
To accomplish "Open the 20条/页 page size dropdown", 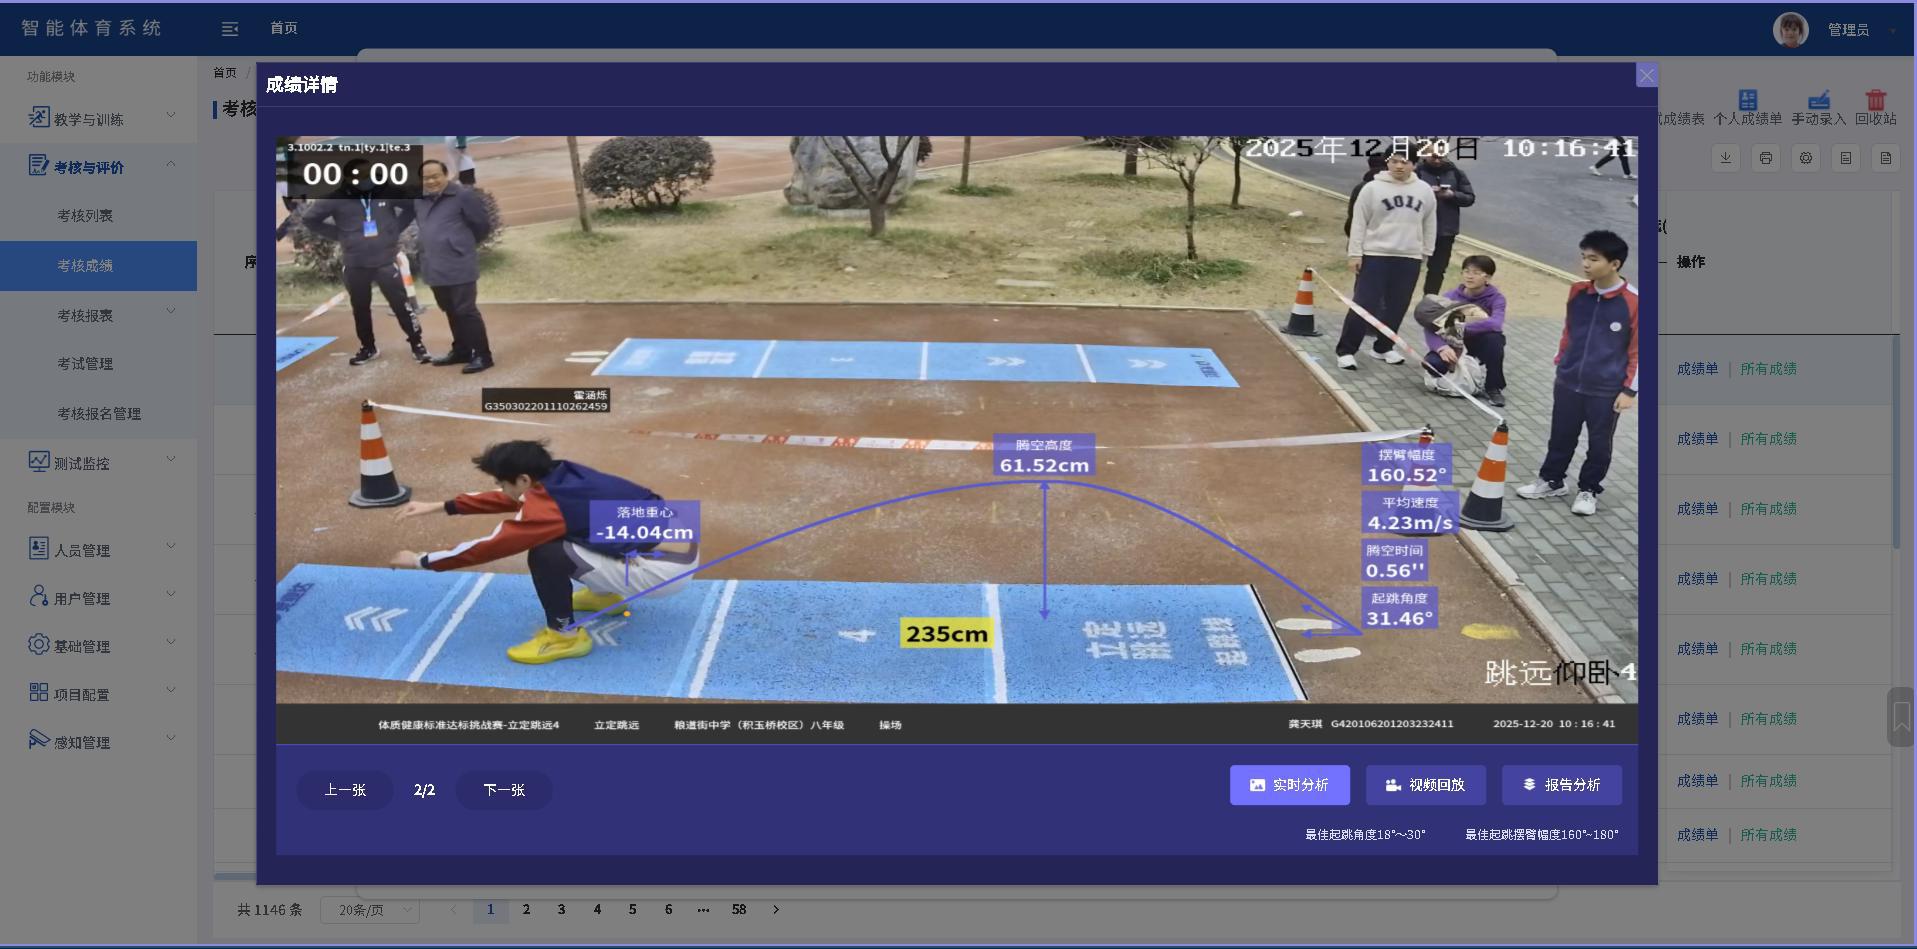I will tap(370, 910).
